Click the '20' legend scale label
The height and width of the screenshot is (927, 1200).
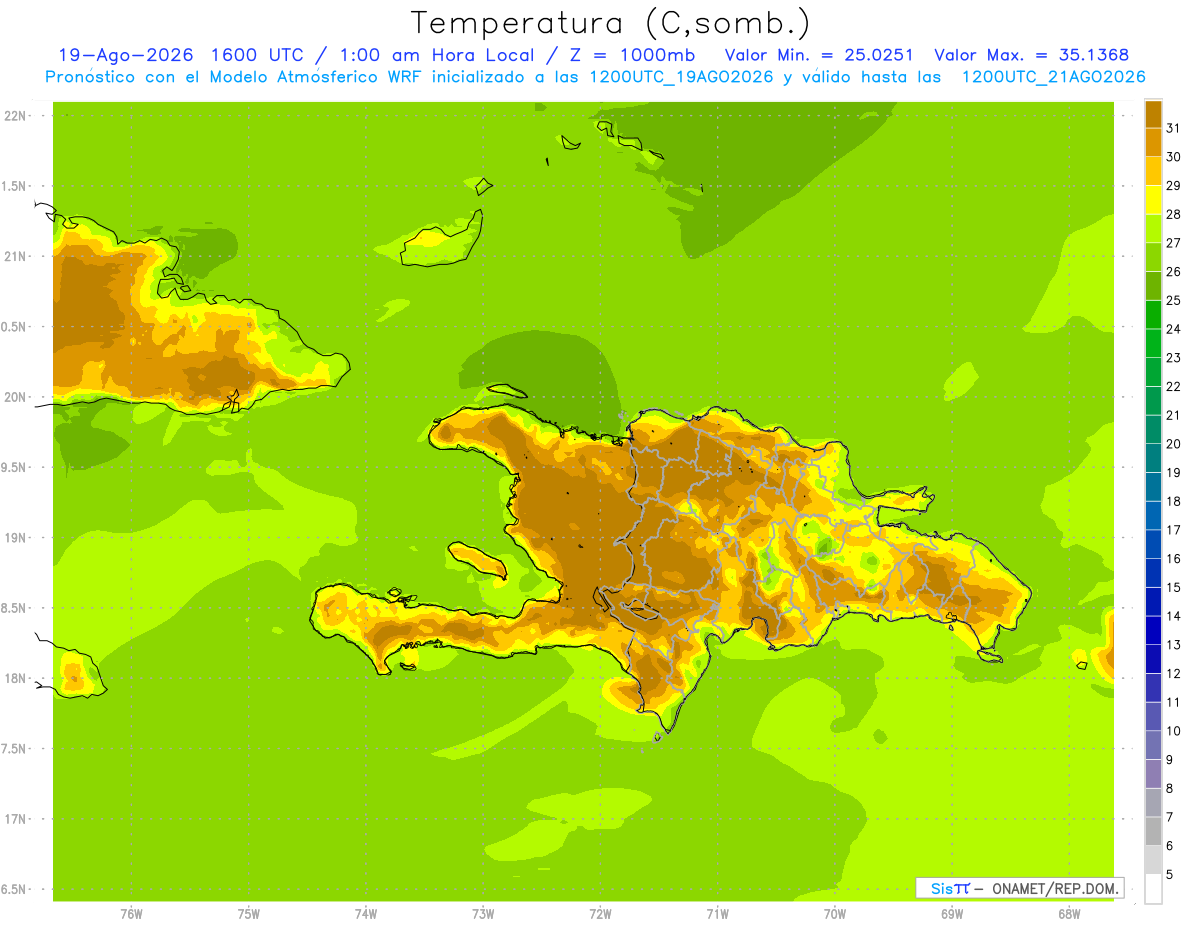point(1173,444)
